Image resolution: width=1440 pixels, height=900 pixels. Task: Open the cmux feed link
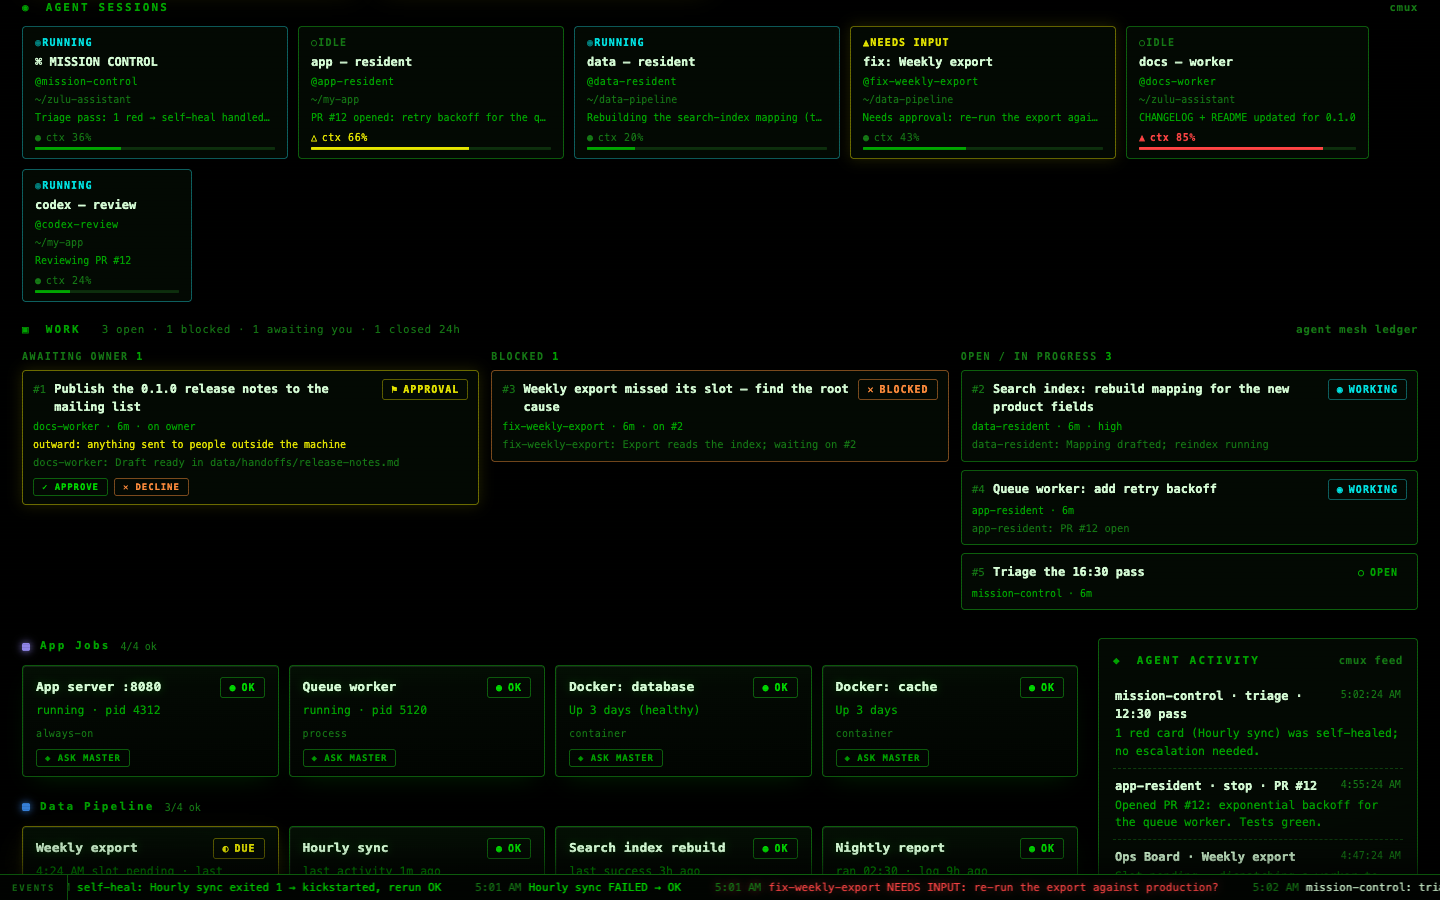tap(1371, 661)
